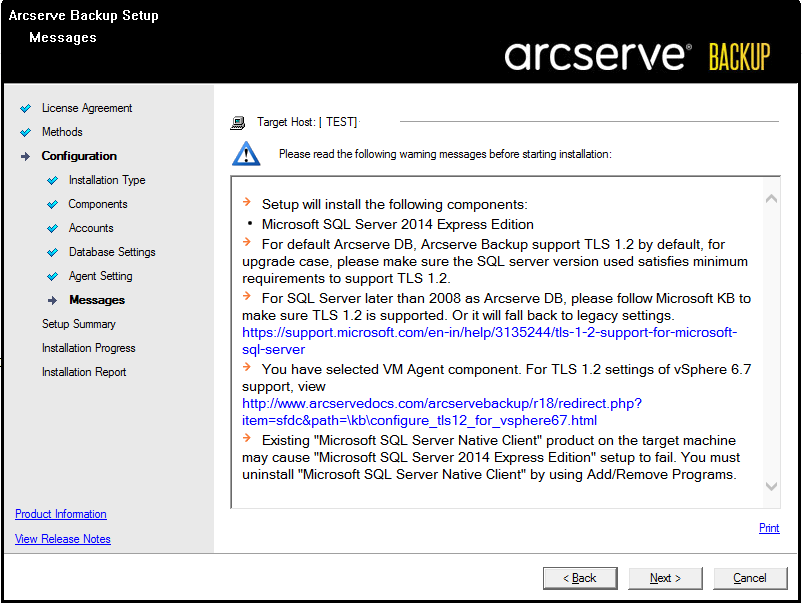
Task: Cancel the setup wizard
Action: 749,578
